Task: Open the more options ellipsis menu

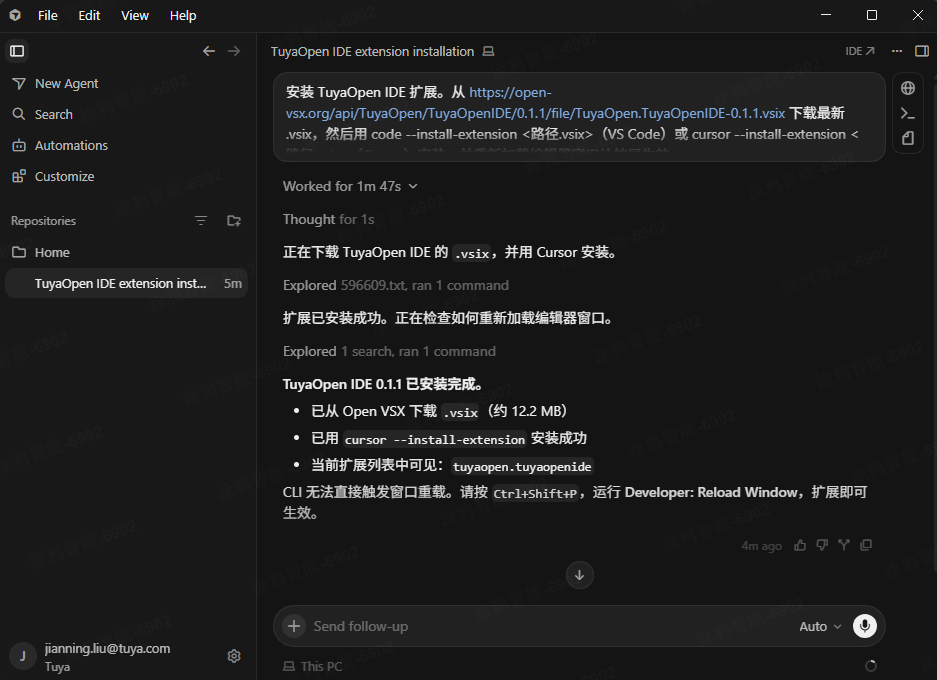Action: [x=897, y=51]
